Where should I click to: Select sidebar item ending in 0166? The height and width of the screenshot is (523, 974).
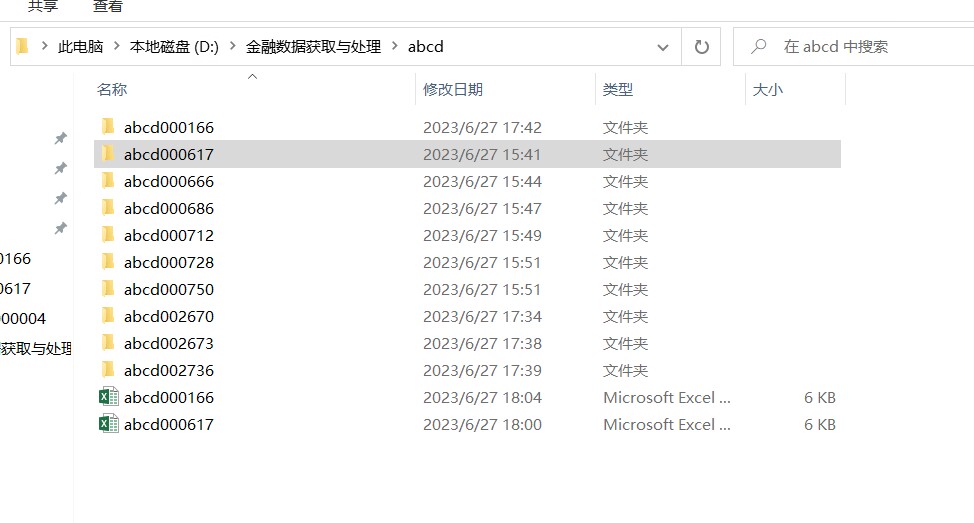(x=16, y=258)
